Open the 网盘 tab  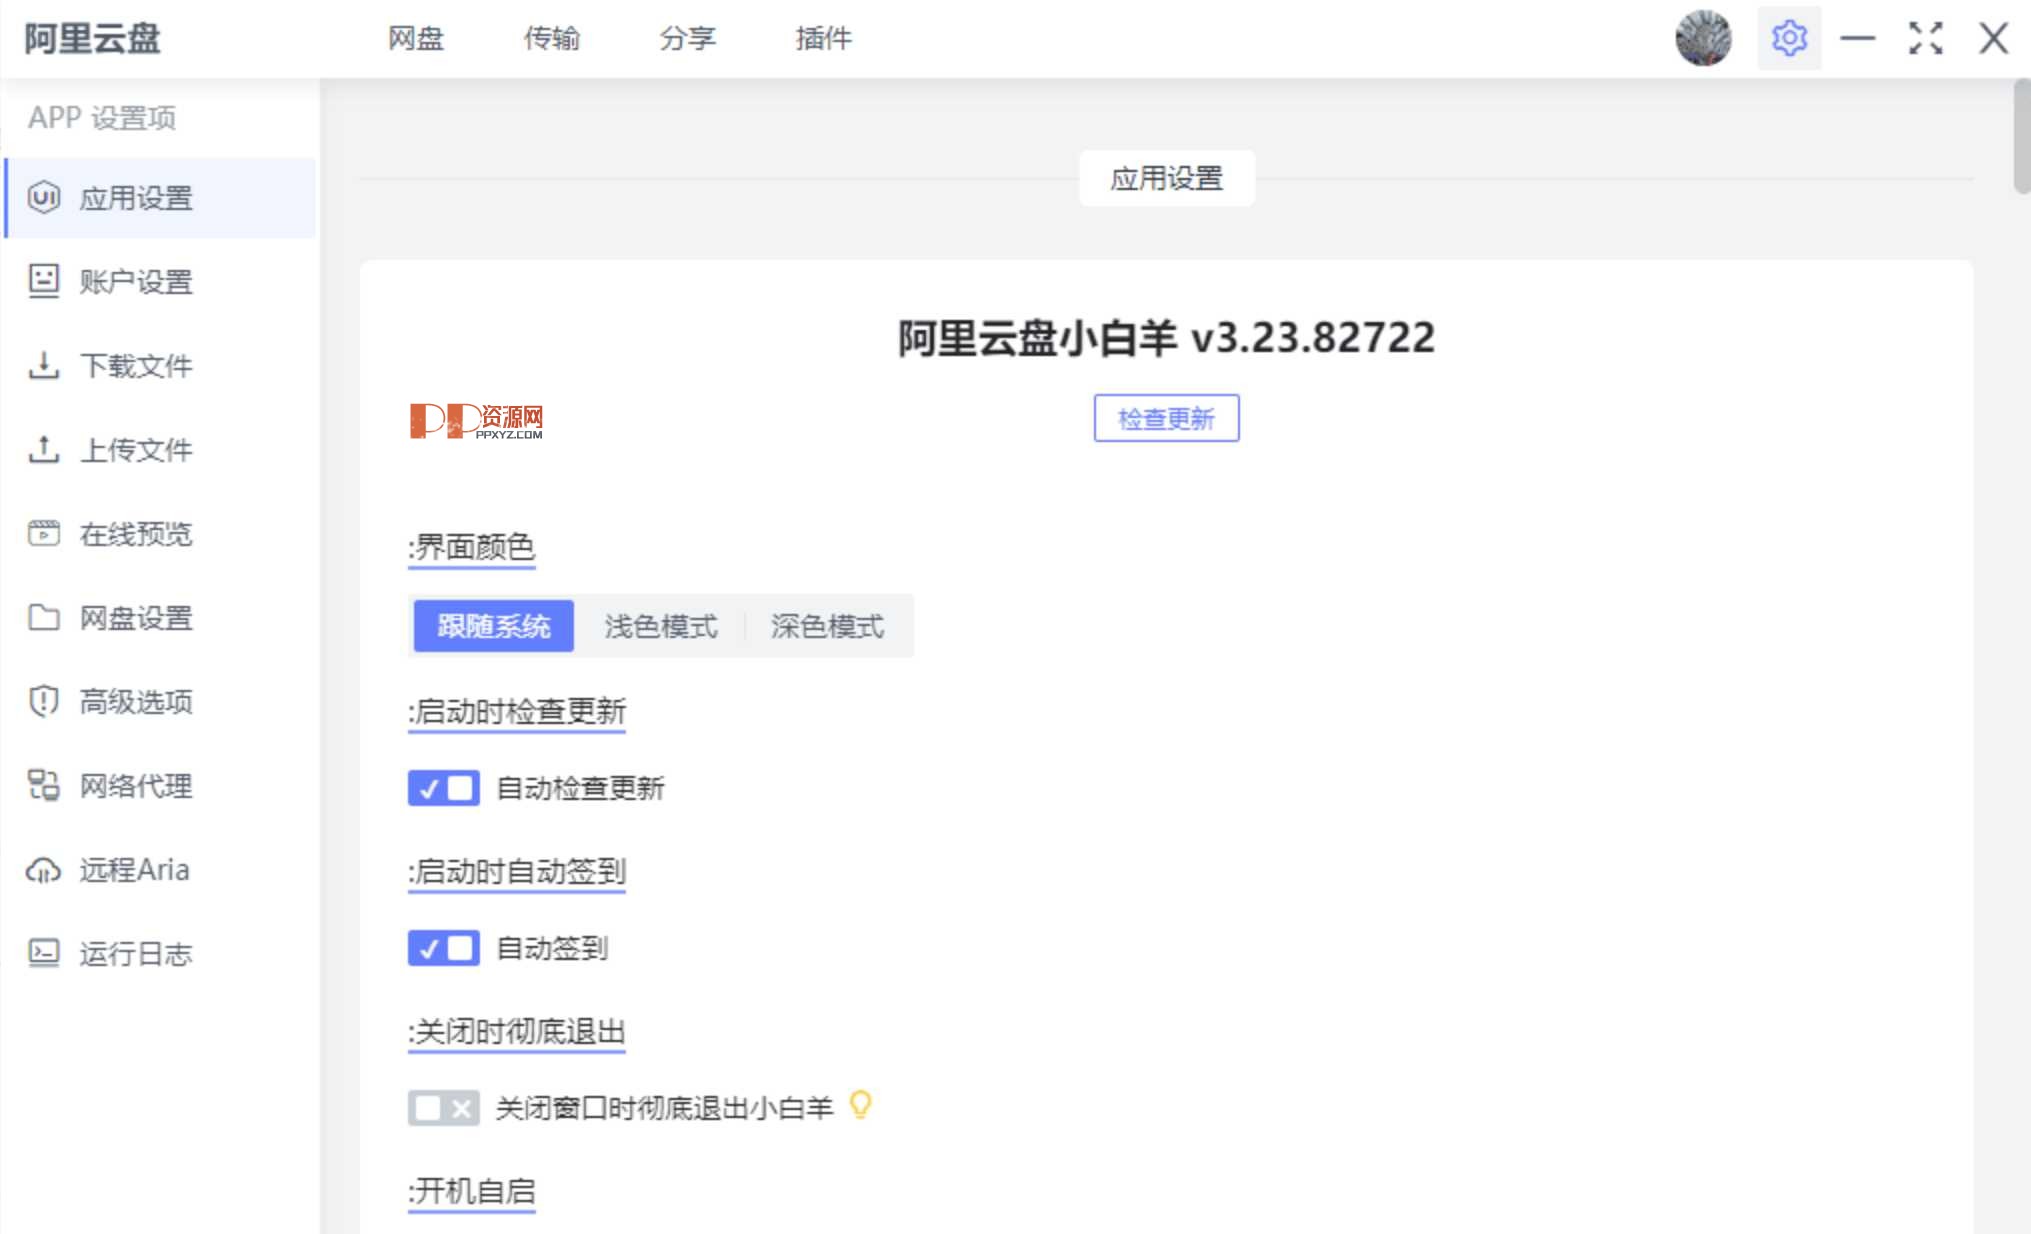coord(416,38)
